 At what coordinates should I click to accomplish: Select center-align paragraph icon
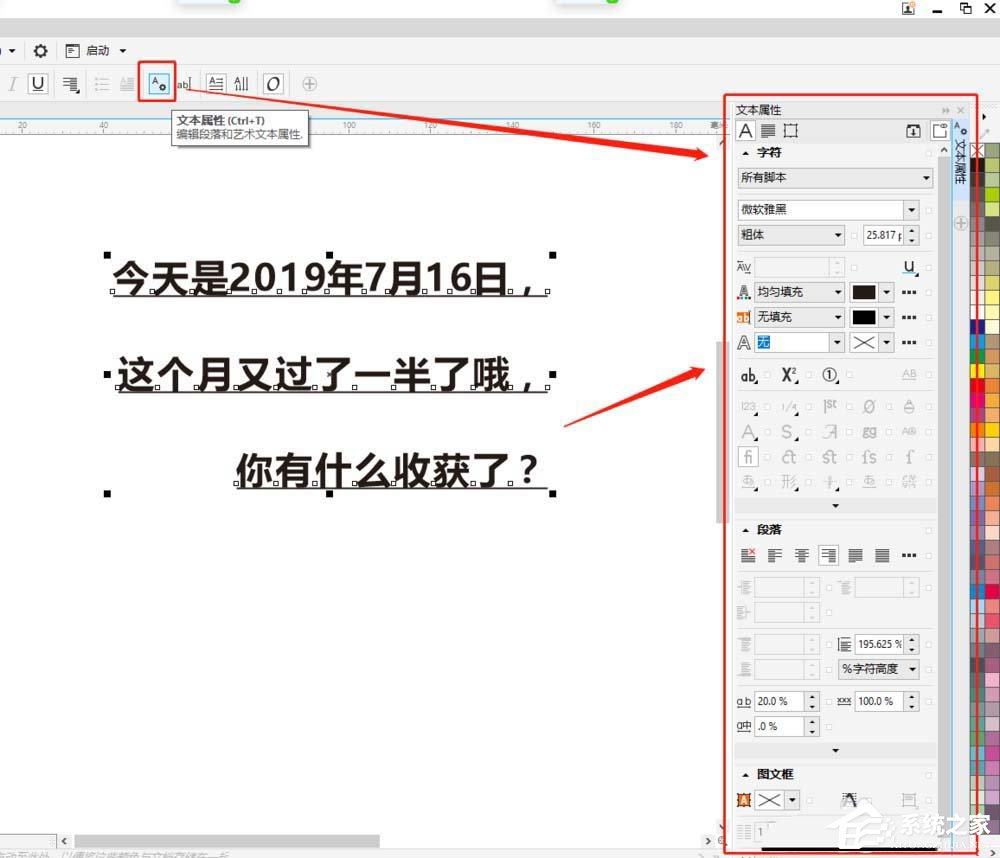(x=801, y=555)
